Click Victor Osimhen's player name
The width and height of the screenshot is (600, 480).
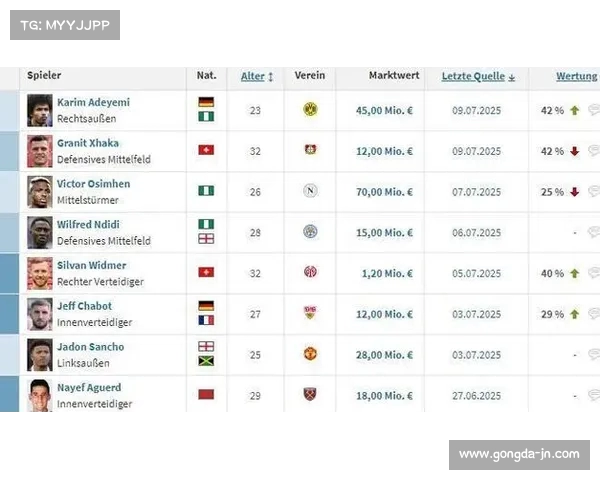pyautogui.click(x=94, y=184)
